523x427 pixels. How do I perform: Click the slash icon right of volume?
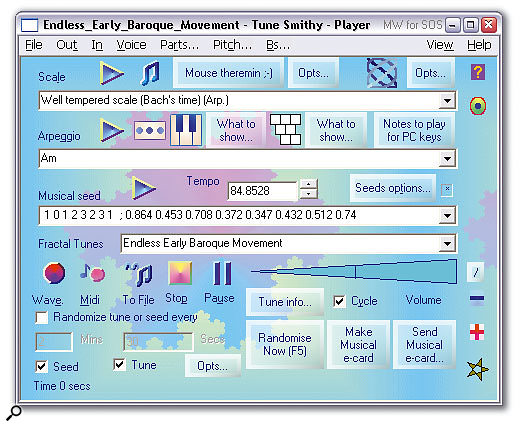click(476, 272)
